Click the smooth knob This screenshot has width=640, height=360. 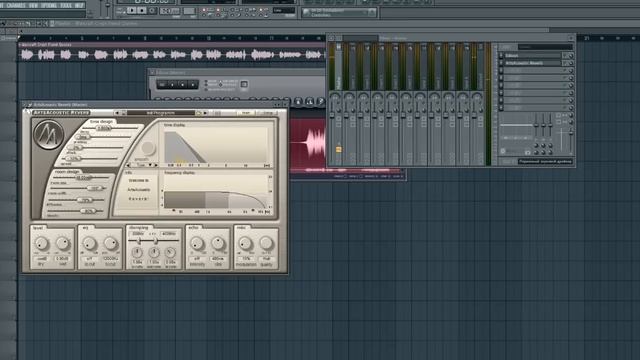pos(148,147)
